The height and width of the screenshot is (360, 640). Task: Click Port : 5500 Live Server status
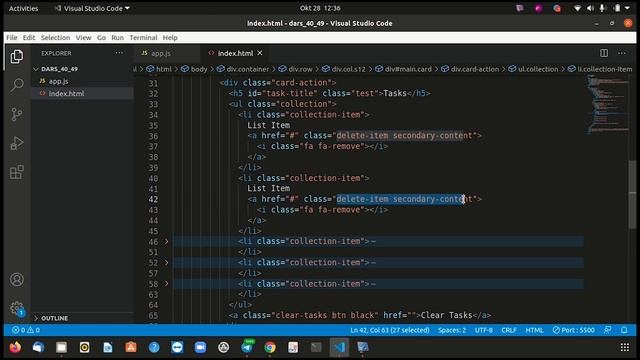[x=573, y=330]
